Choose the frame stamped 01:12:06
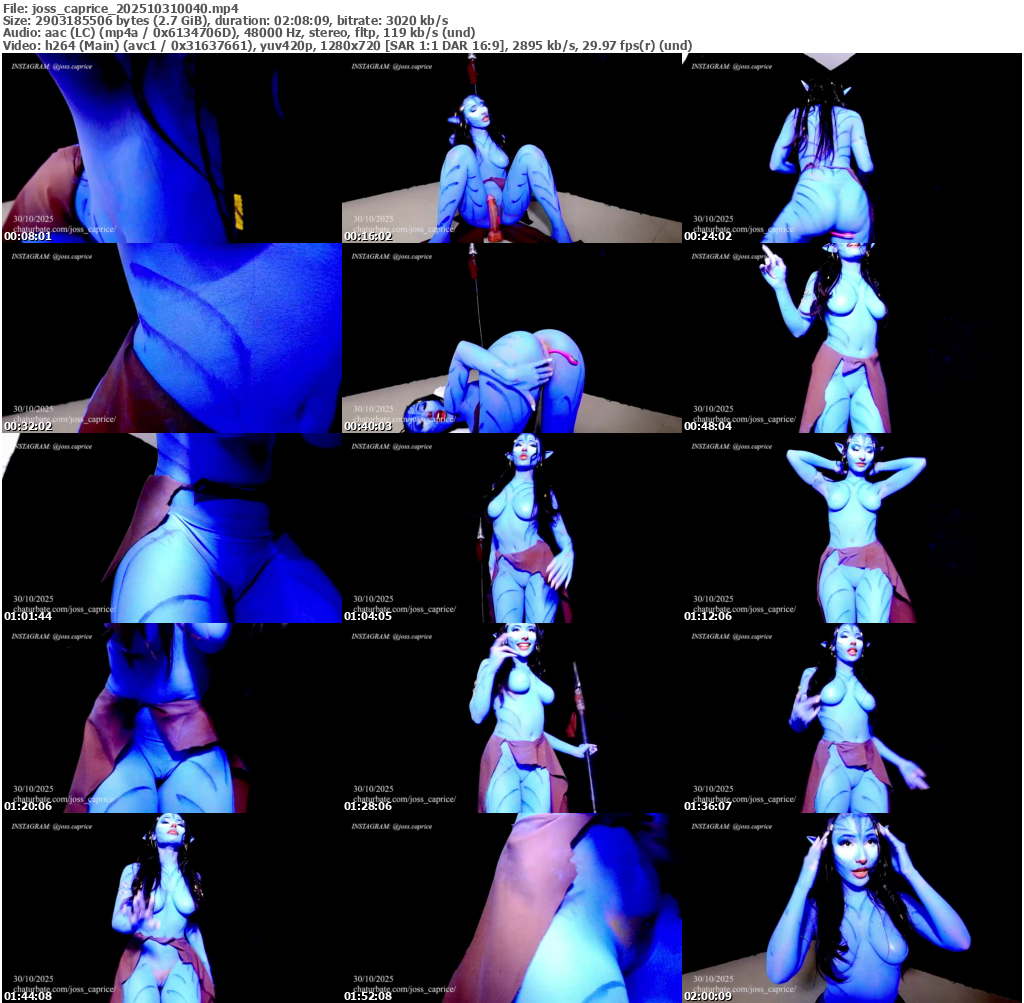Image resolution: width=1024 pixels, height=1003 pixels. coord(852,528)
